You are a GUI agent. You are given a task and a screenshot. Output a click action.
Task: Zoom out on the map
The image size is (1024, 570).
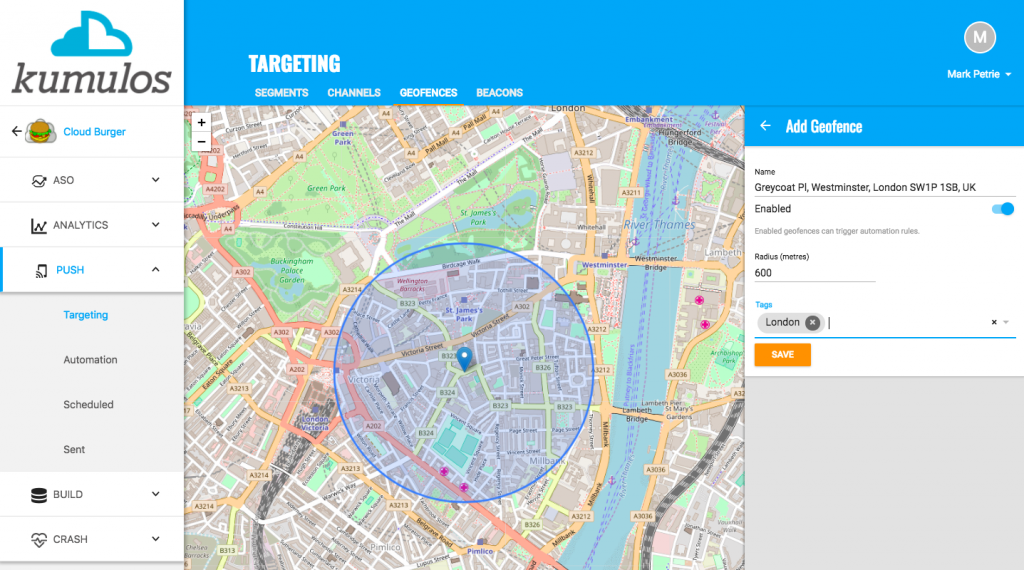[201, 142]
